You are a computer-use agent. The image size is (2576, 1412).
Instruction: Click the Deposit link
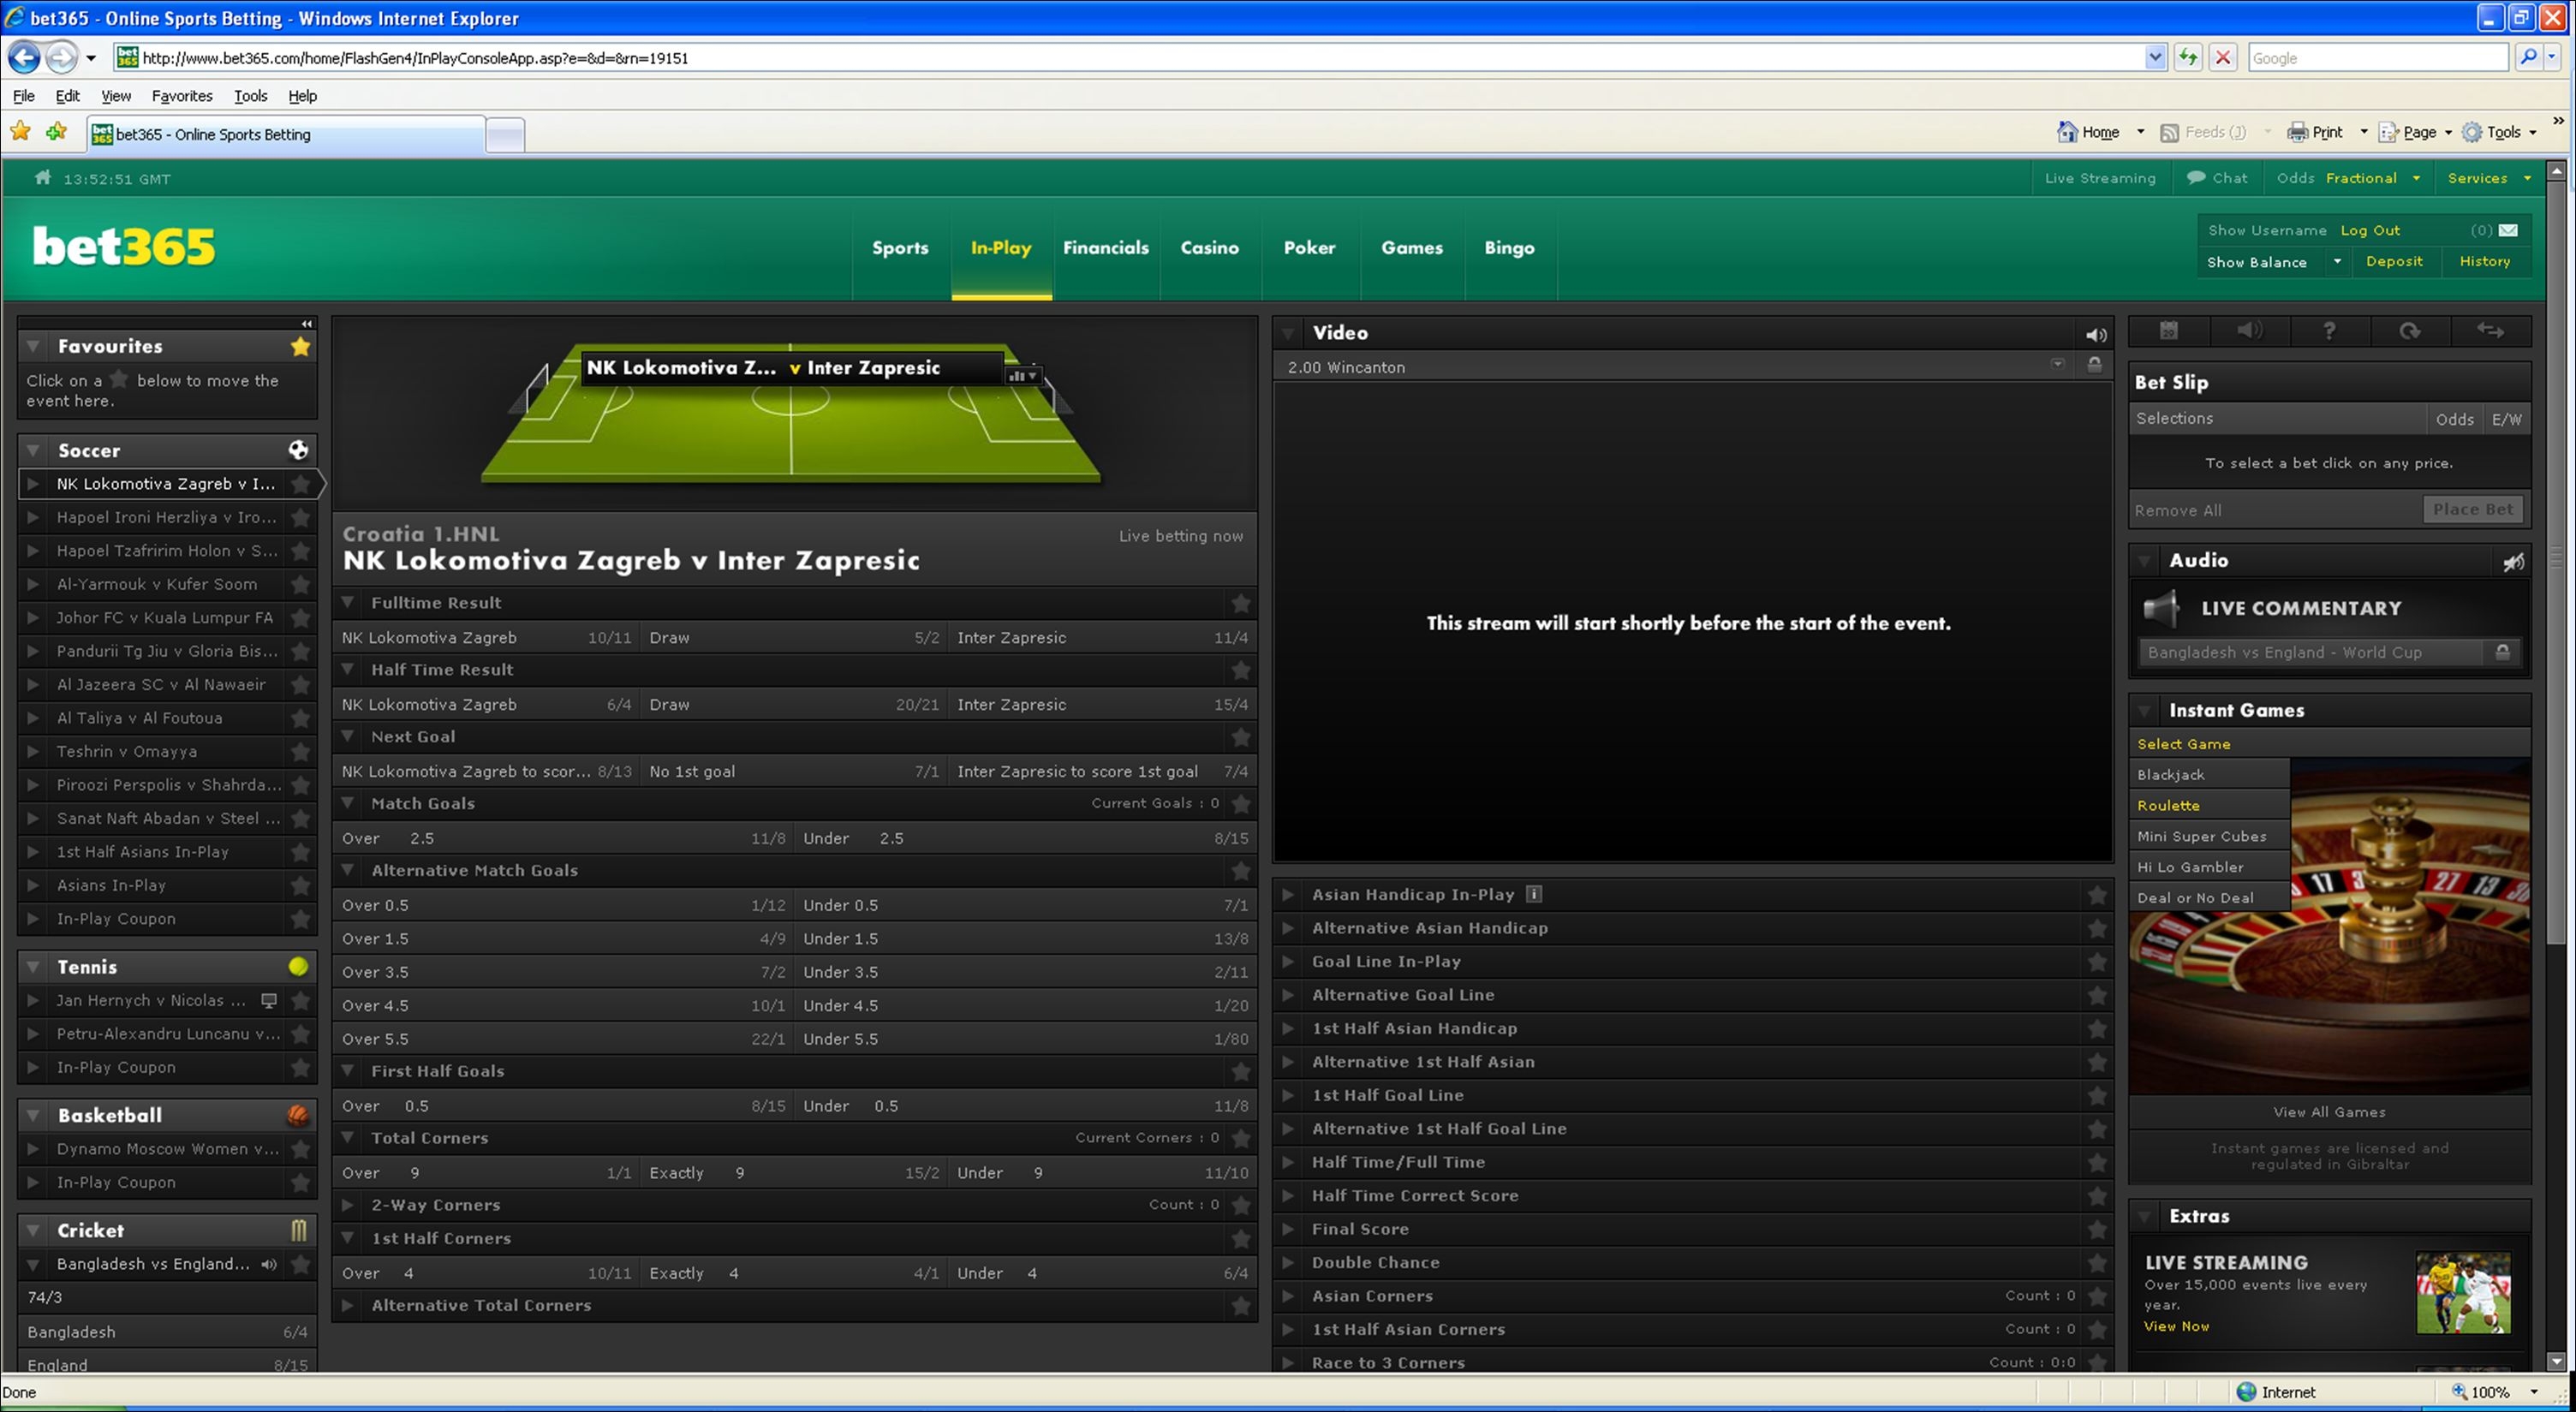coord(2394,261)
